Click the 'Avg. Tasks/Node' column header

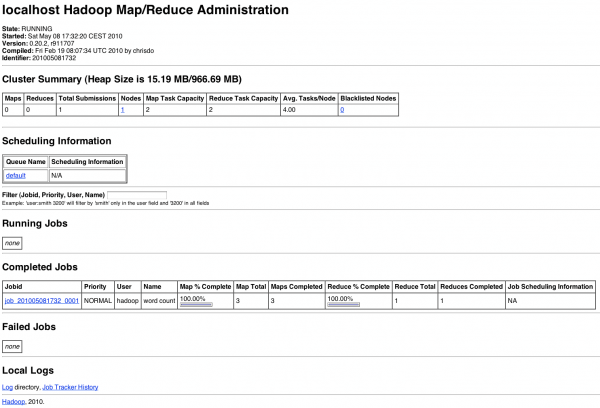tap(309, 98)
